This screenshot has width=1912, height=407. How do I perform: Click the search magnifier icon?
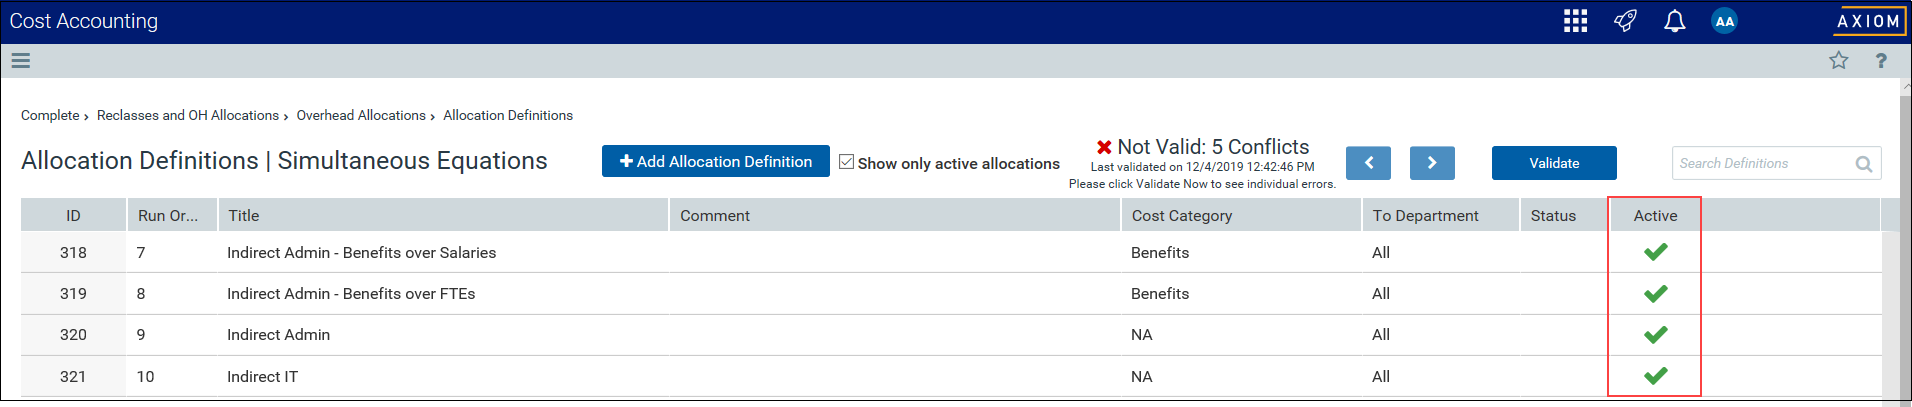(x=1864, y=164)
